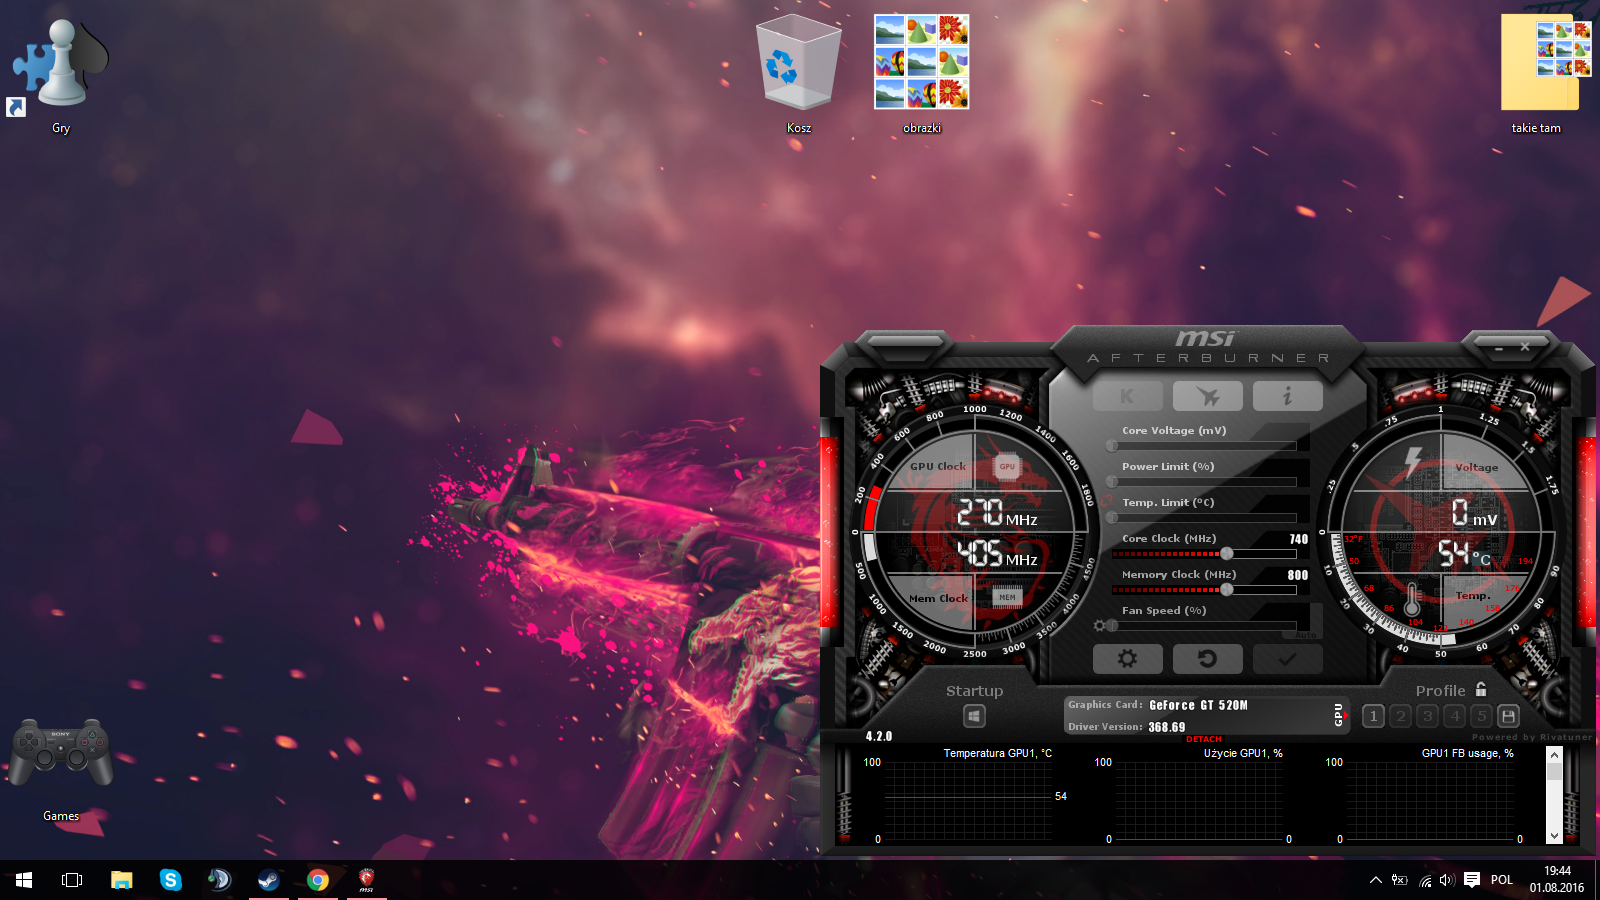The height and width of the screenshot is (900, 1600).
Task: Select profile slot 4
Action: point(1455,716)
